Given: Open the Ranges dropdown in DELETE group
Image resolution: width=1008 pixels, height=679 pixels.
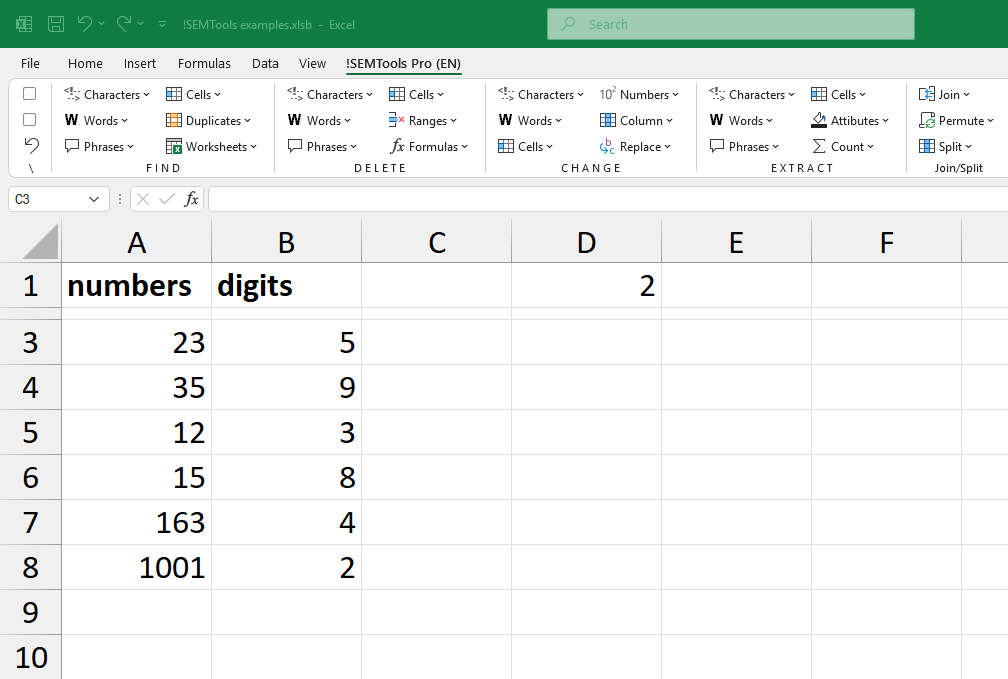Looking at the screenshot, I should point(425,120).
